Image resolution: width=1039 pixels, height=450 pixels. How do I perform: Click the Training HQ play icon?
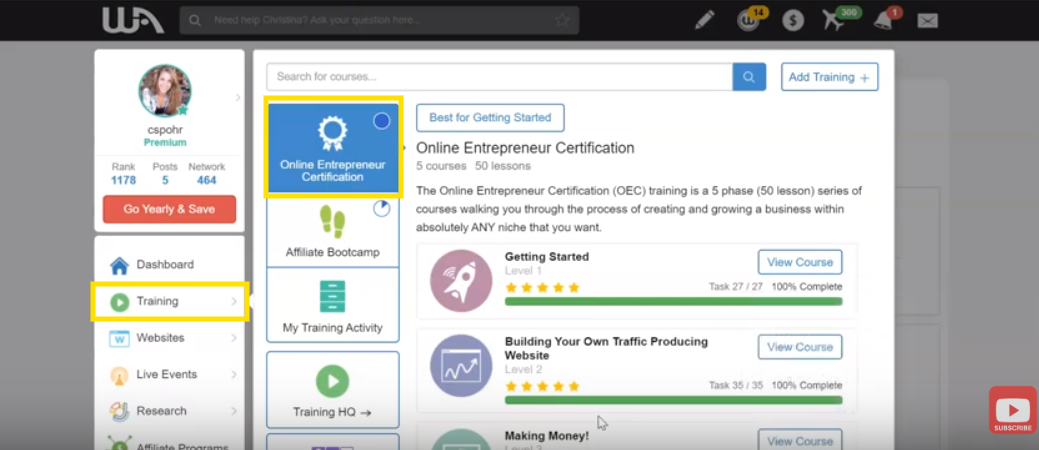coord(333,381)
